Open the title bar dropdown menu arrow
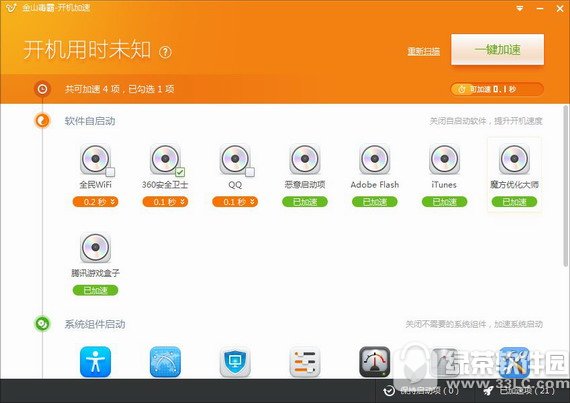This screenshot has width=570, height=403. (x=520, y=8)
